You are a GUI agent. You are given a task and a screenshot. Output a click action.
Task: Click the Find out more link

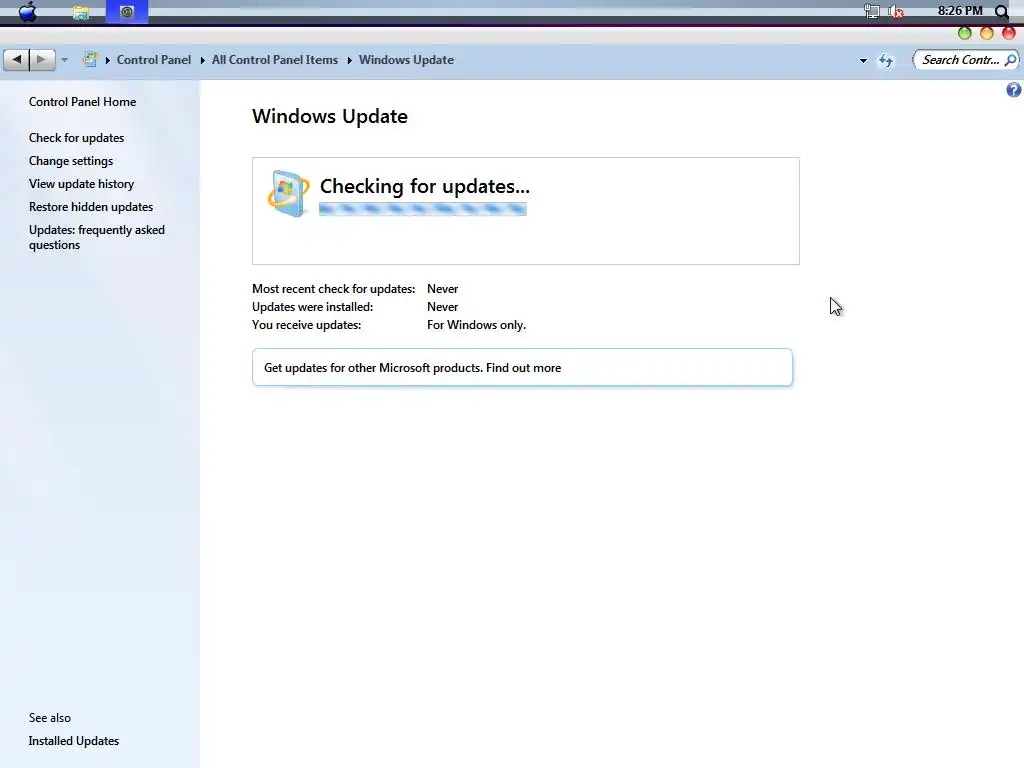523,368
